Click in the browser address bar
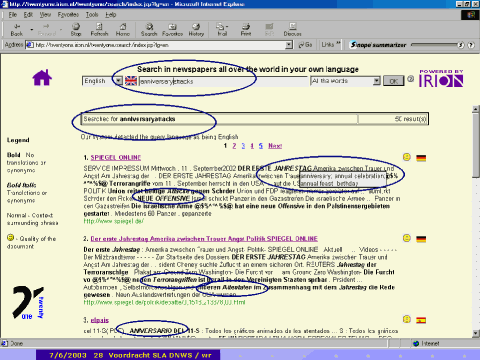The image size is (480, 360). pos(160,45)
